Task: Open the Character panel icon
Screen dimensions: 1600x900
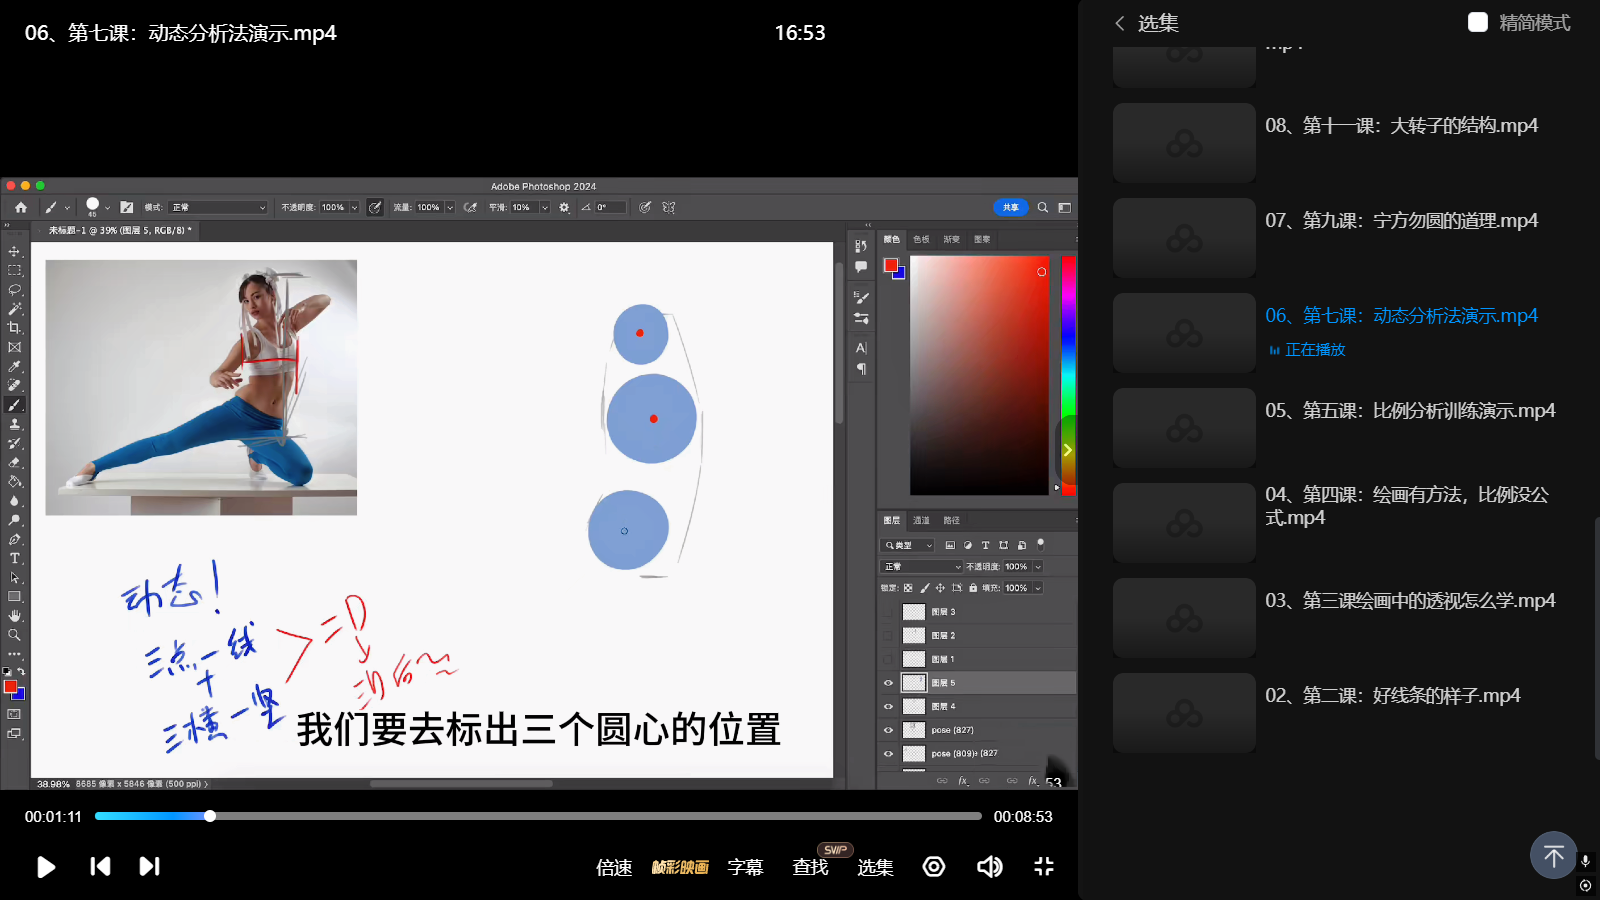Action: tap(861, 348)
